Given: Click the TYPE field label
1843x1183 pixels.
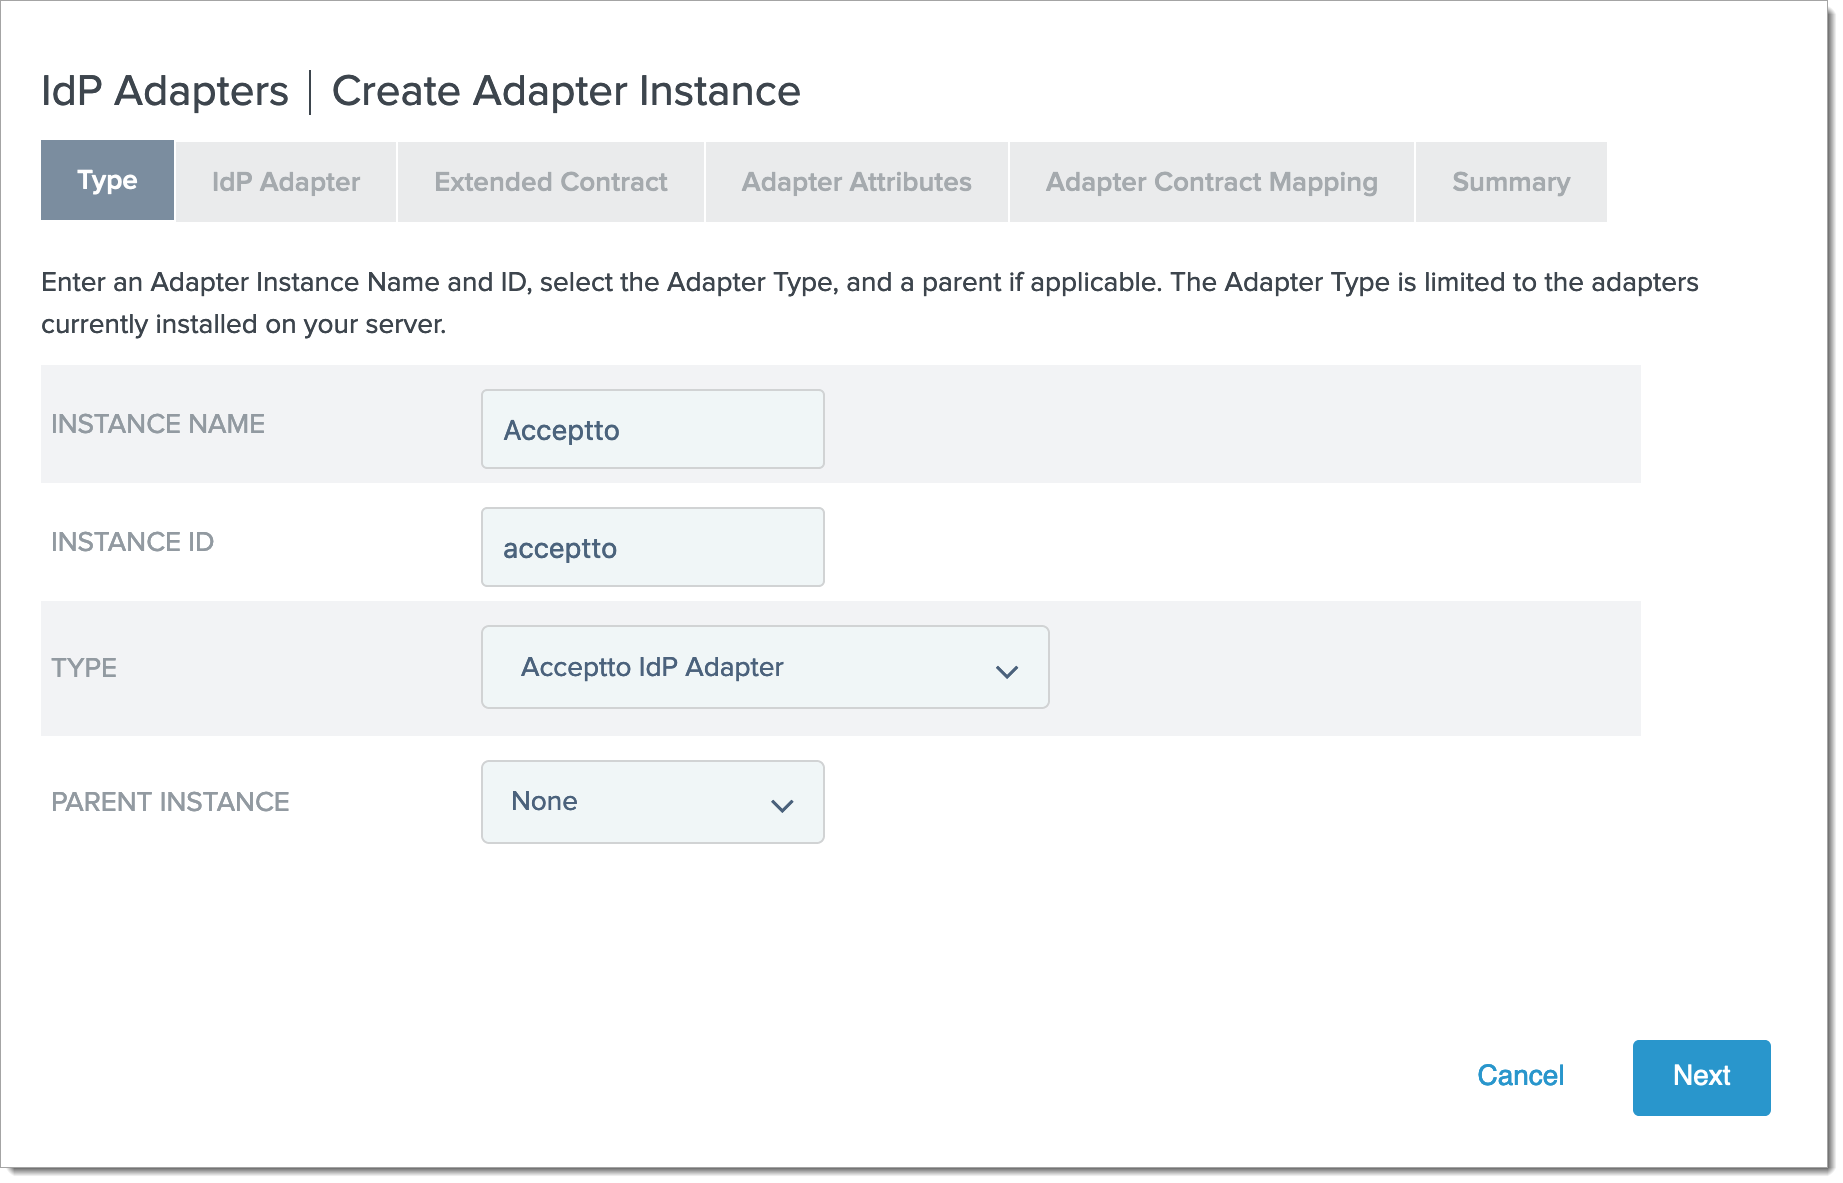Looking at the screenshot, I should (x=84, y=668).
